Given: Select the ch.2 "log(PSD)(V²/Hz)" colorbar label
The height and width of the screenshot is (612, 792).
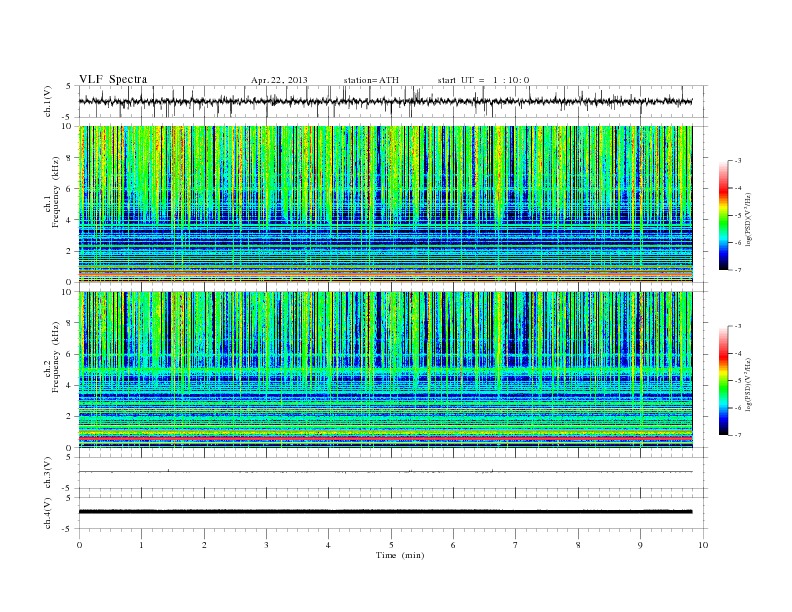Looking at the screenshot, I should (x=749, y=384).
